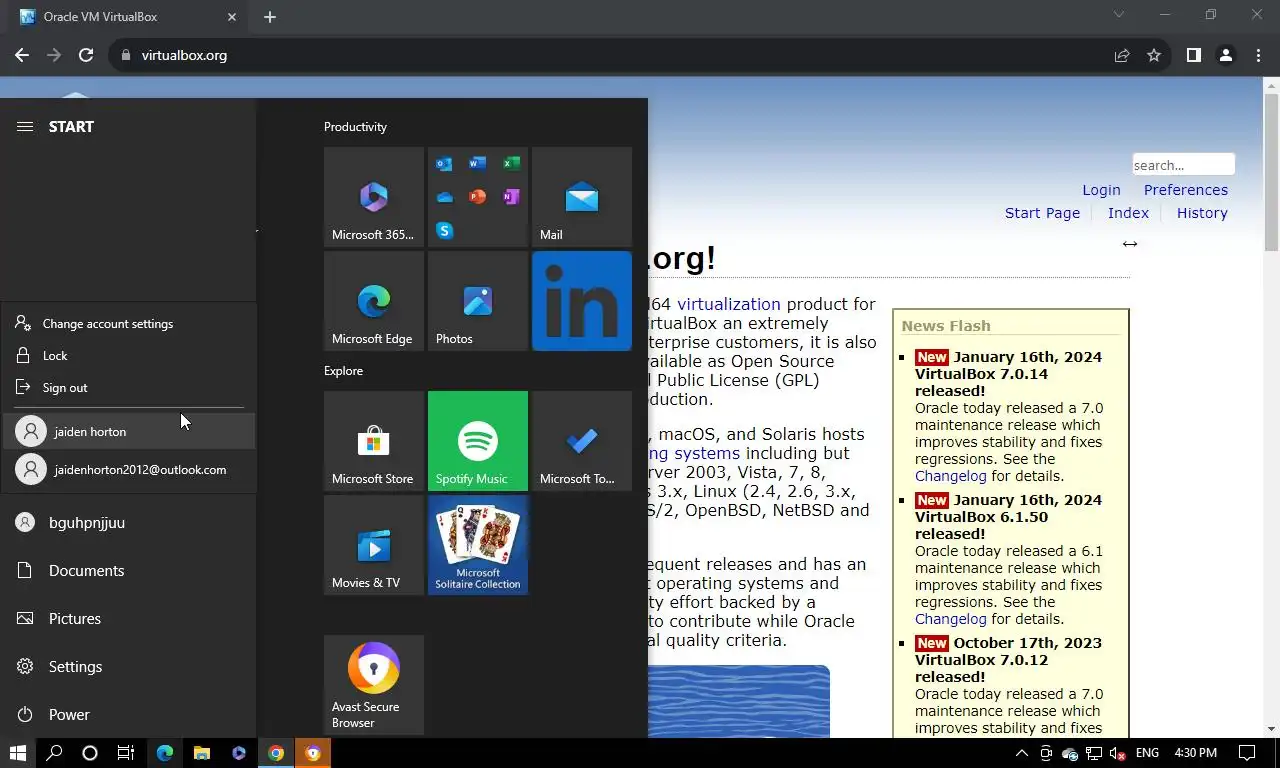Open the Movies & TV tile
The image size is (1280, 768).
pos(374,545)
